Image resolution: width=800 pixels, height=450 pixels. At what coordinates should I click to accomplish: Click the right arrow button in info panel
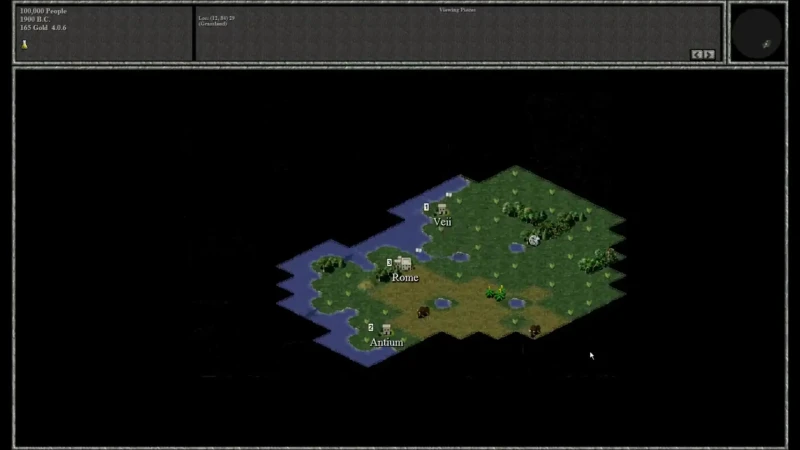(x=709, y=54)
